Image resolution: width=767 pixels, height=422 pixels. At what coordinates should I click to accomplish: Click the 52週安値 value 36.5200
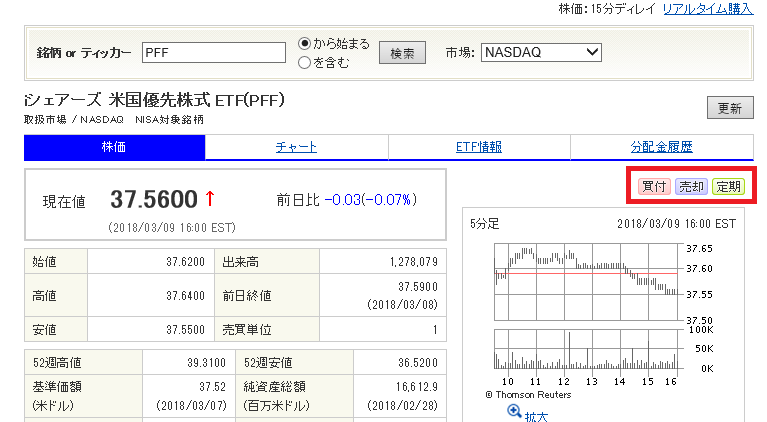pyautogui.click(x=418, y=363)
